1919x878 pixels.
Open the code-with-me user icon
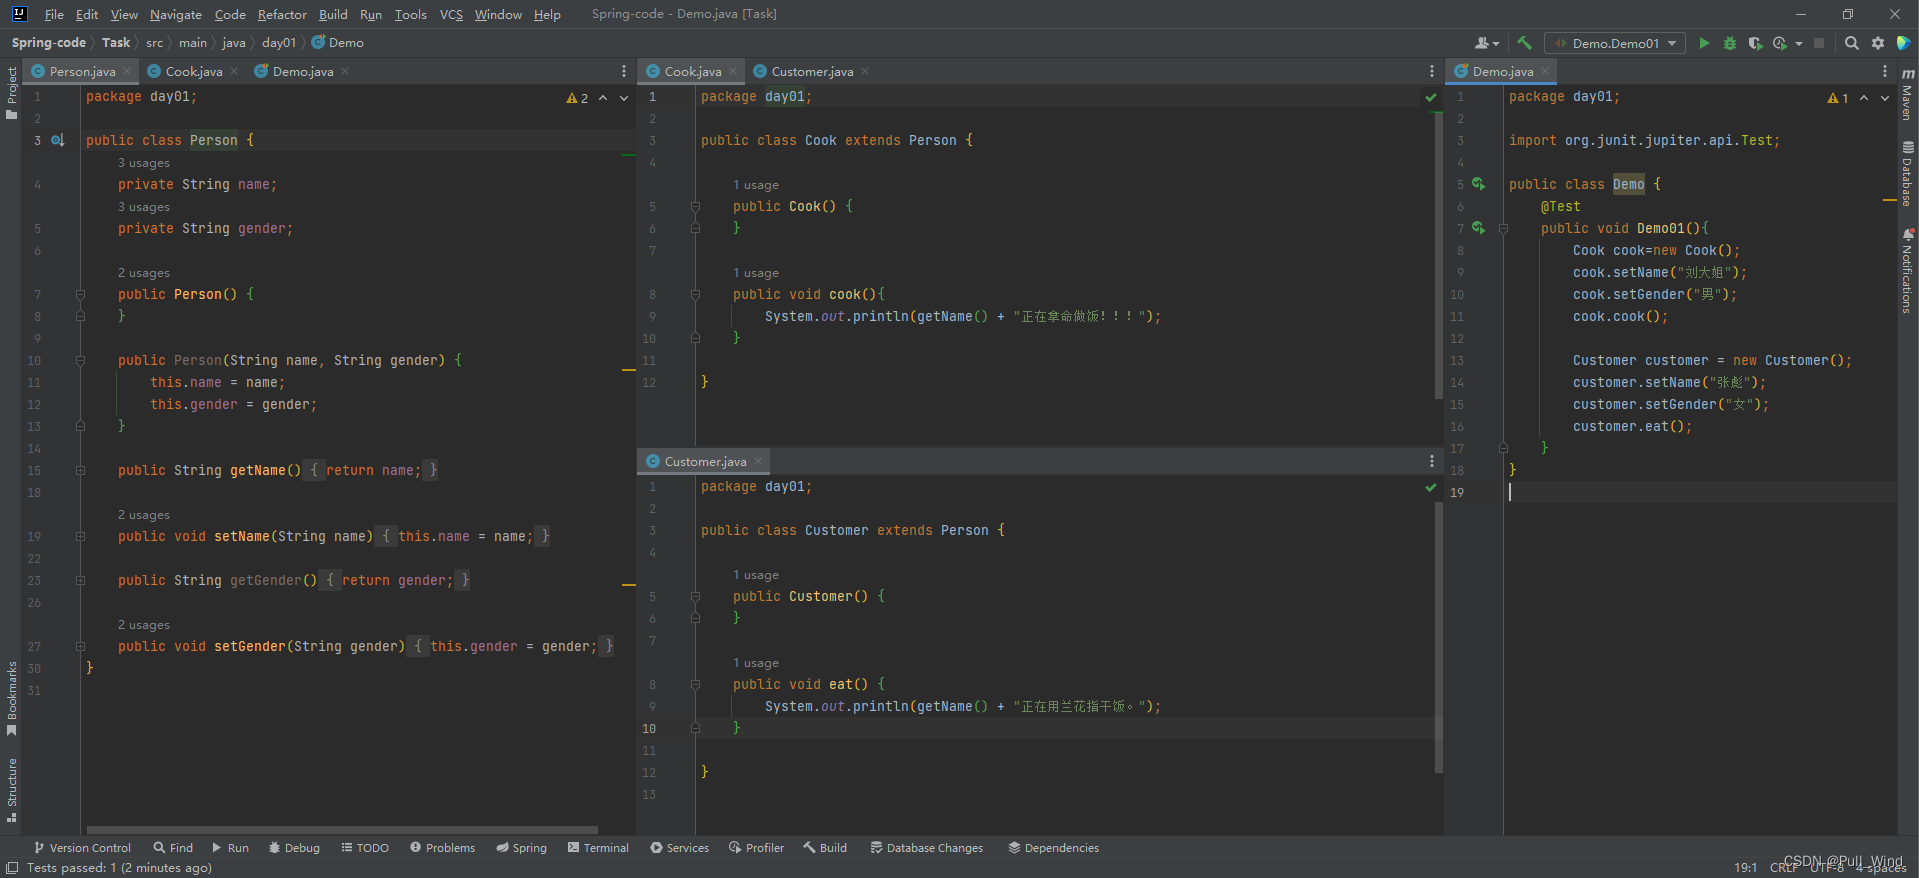tap(1487, 43)
